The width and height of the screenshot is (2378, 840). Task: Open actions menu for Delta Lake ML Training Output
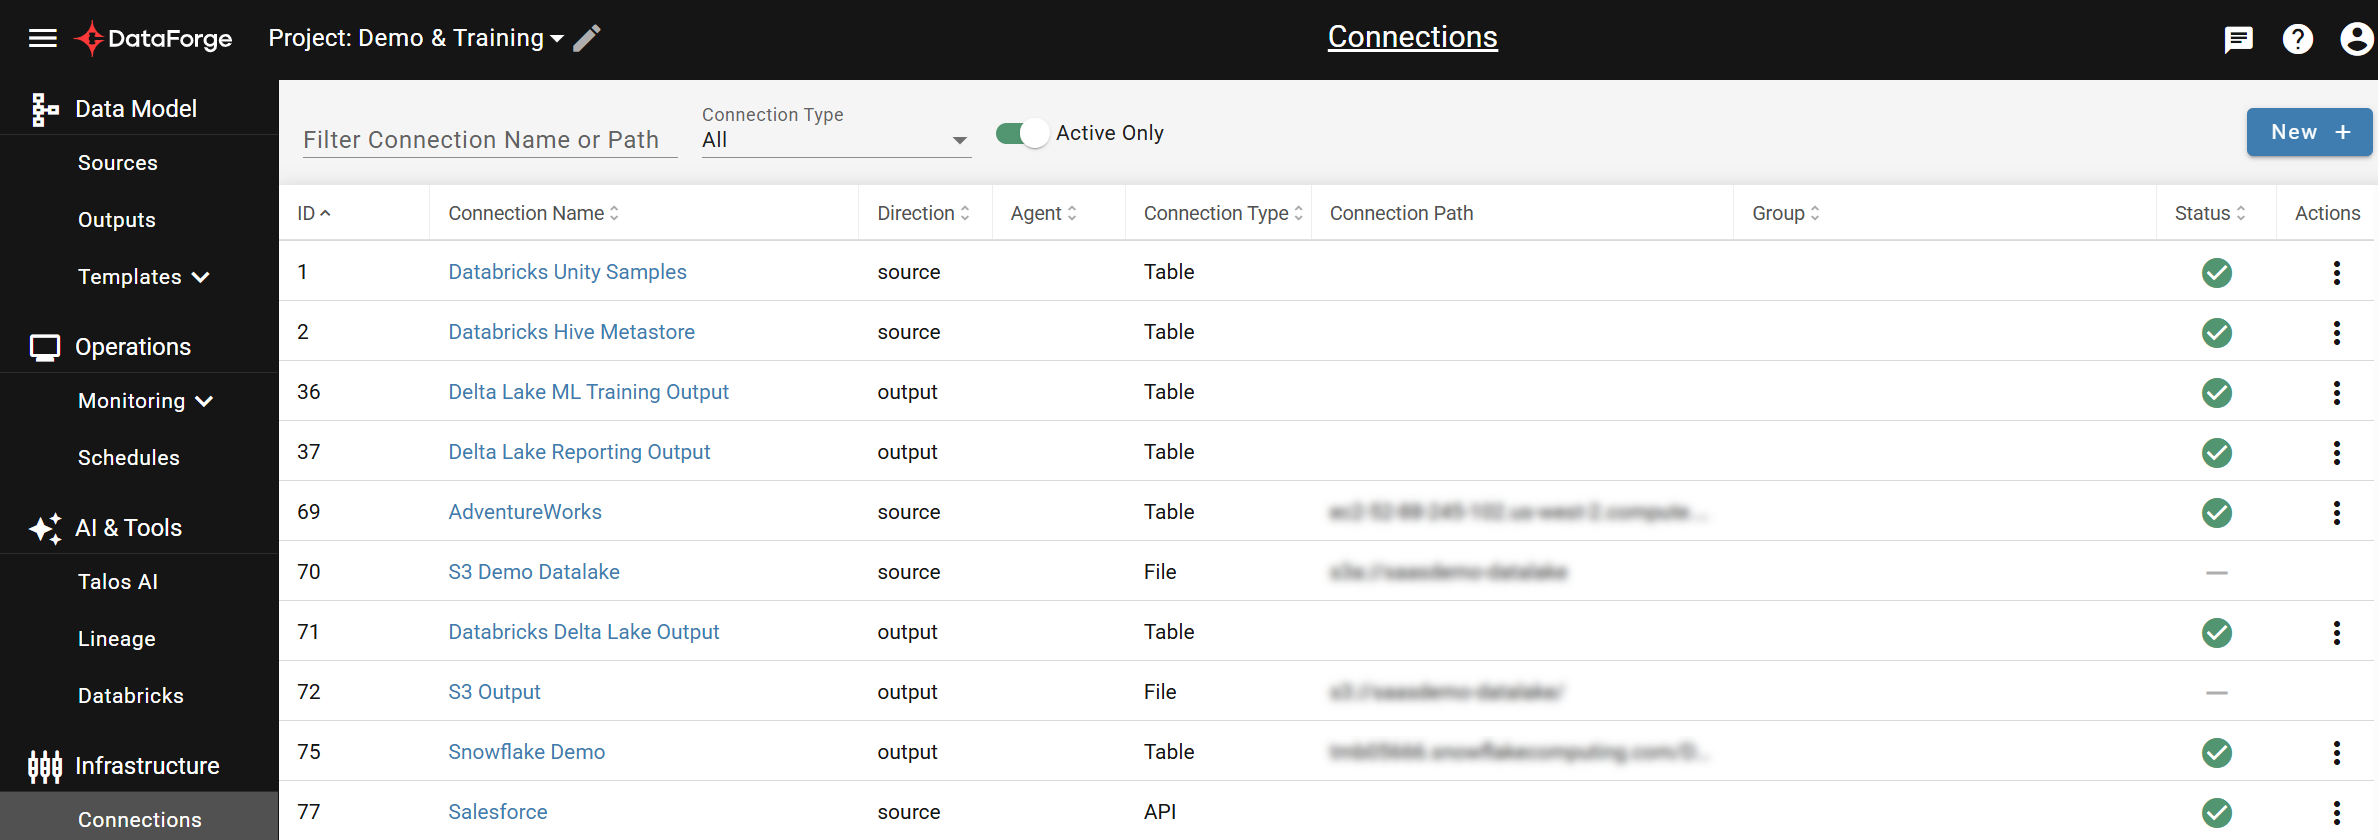coord(2337,392)
